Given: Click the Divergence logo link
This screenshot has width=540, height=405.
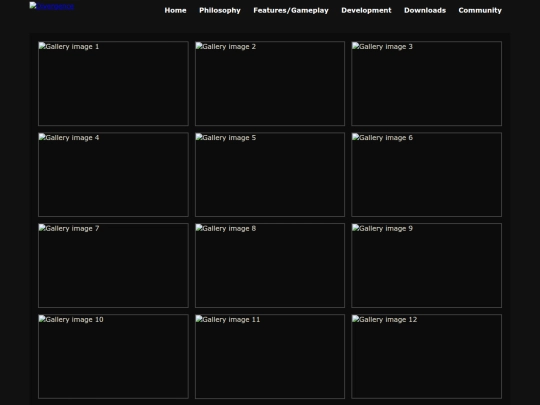Looking at the screenshot, I should (x=52, y=6).
